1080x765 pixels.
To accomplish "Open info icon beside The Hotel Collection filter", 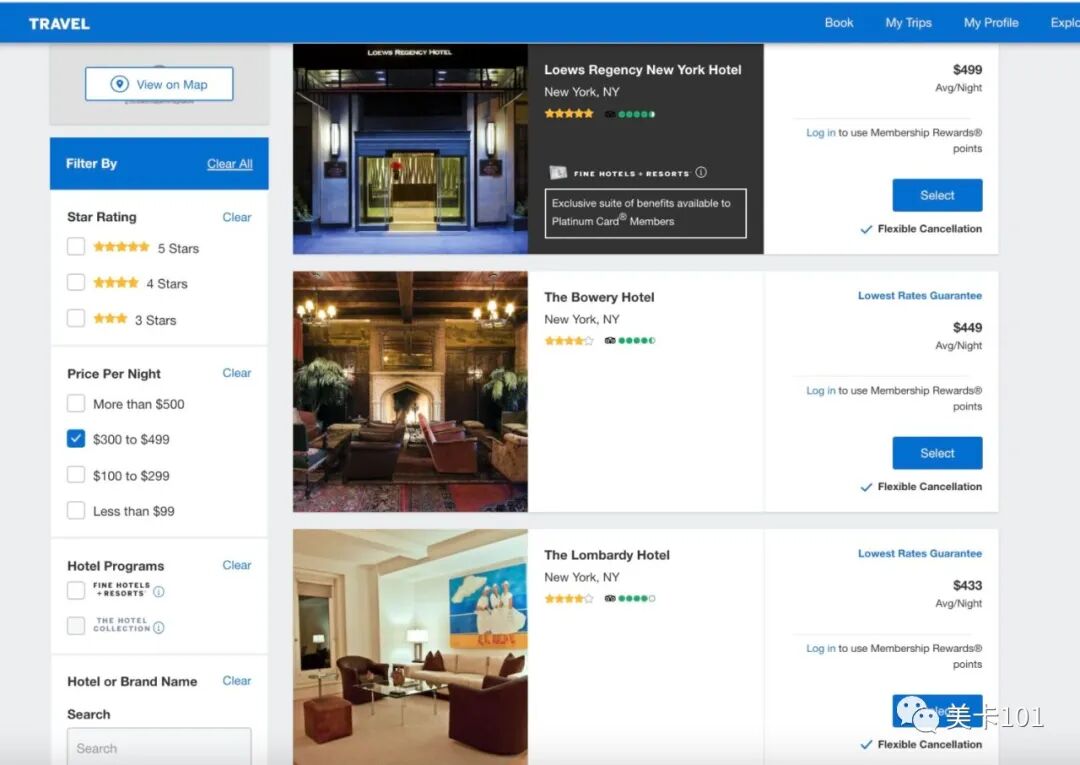I will 158,627.
